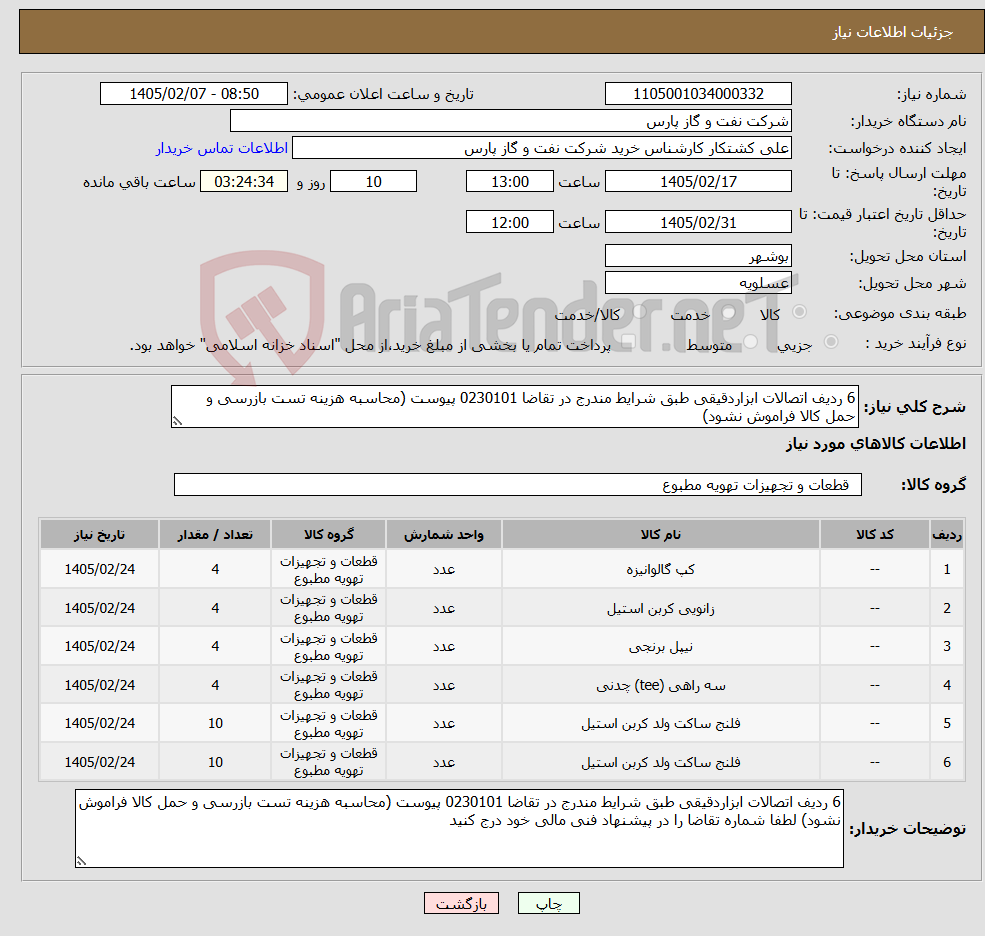Select the کالا/خدمت radio button
This screenshot has width=985, height=936.
coord(640,312)
